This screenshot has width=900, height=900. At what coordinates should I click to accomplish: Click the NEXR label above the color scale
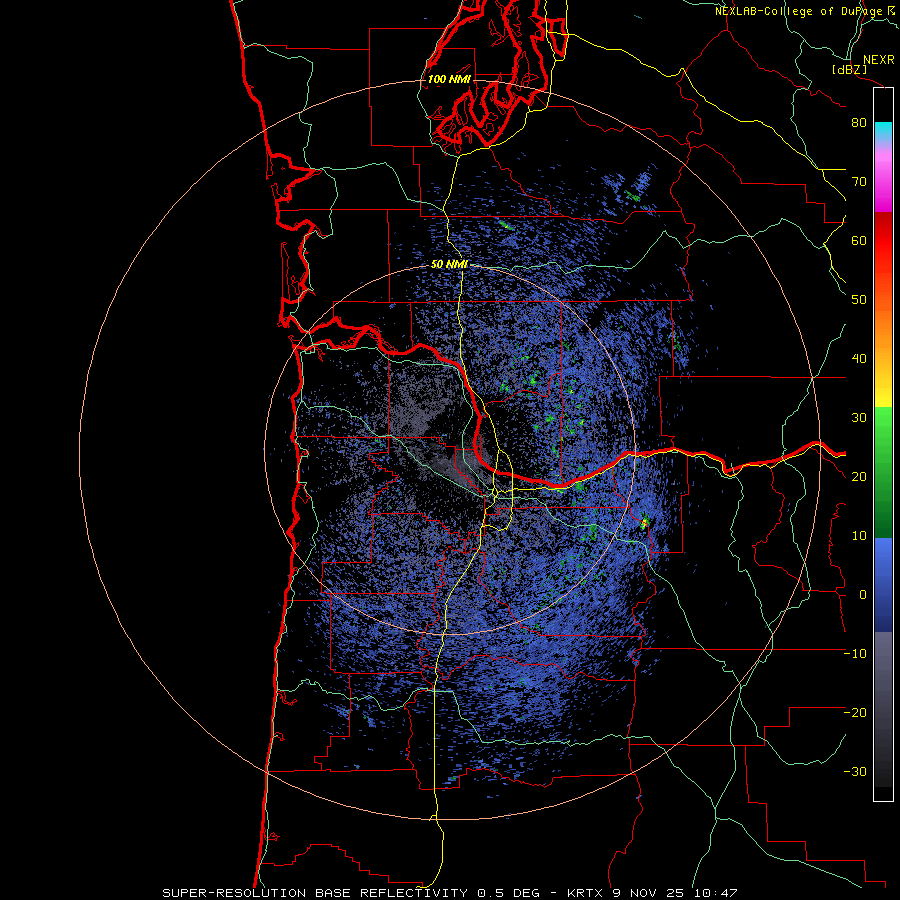tap(878, 60)
